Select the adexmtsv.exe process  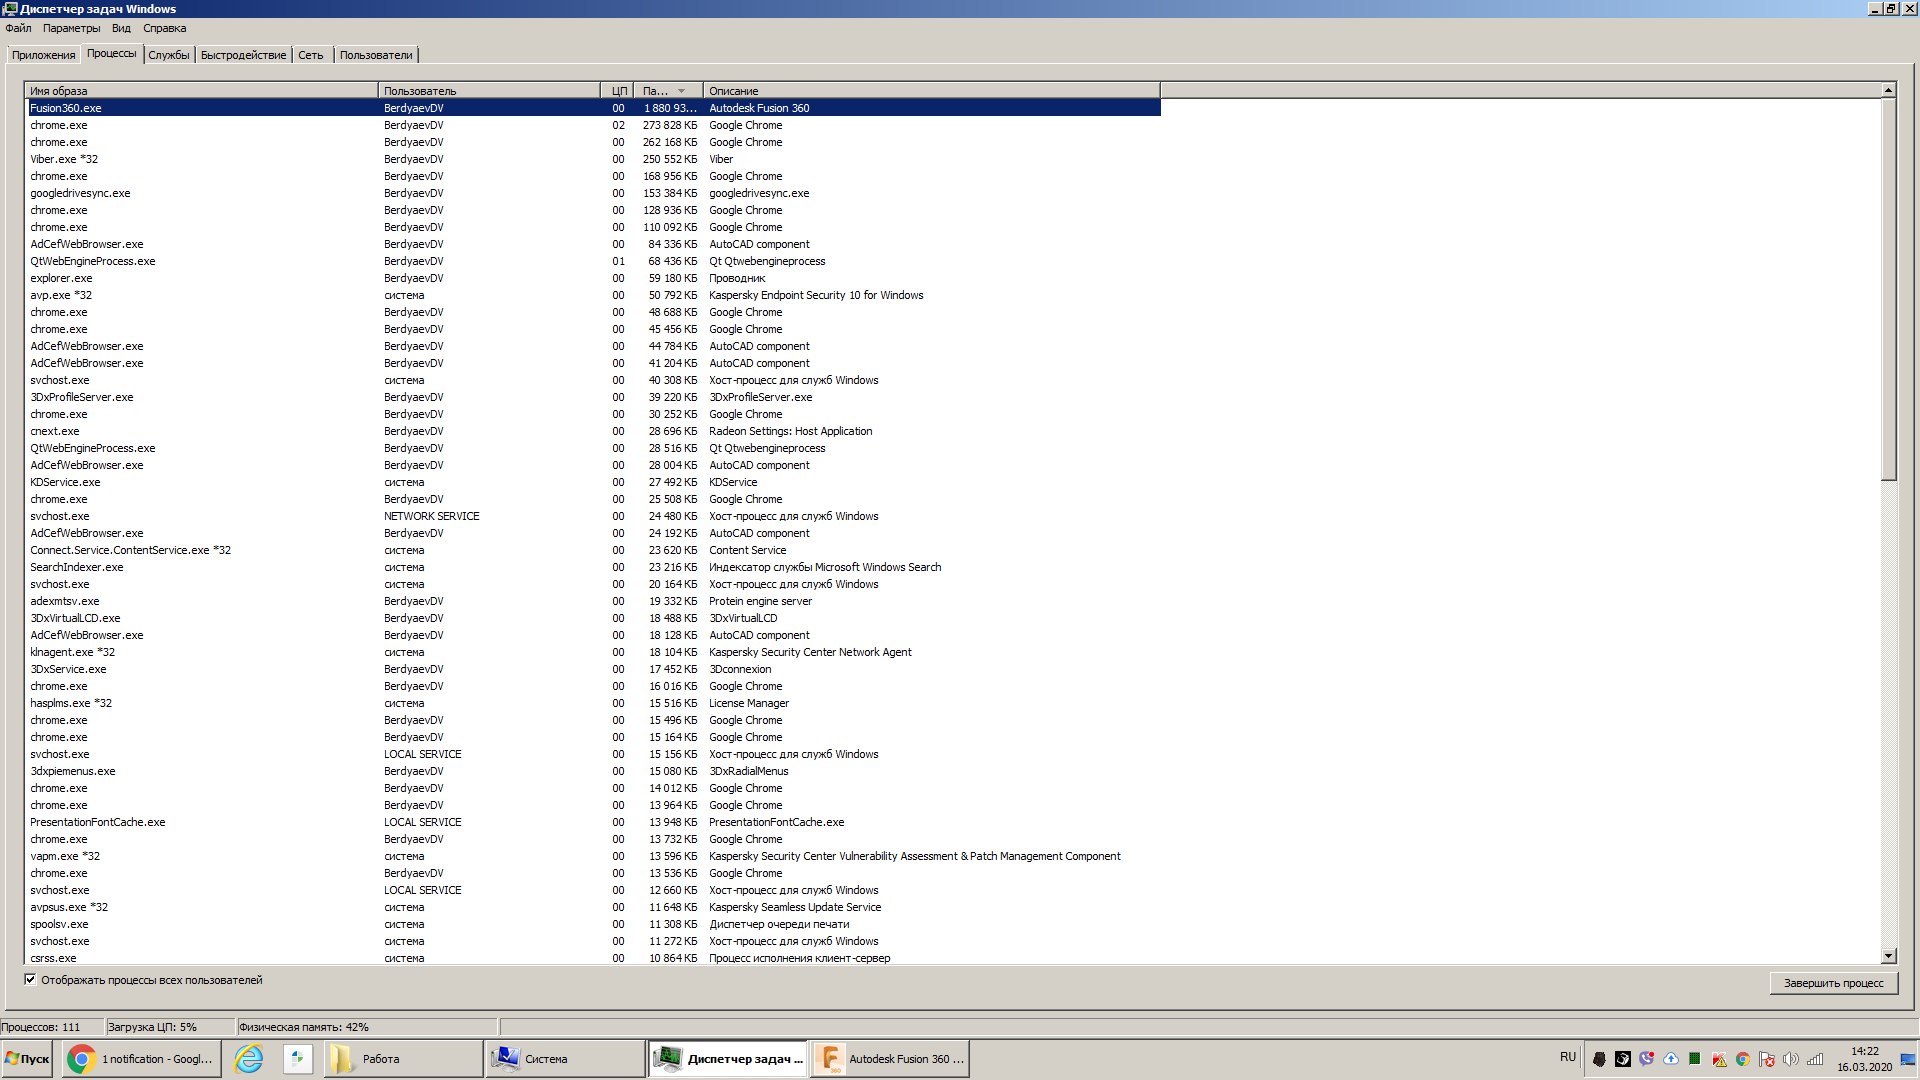593,601
